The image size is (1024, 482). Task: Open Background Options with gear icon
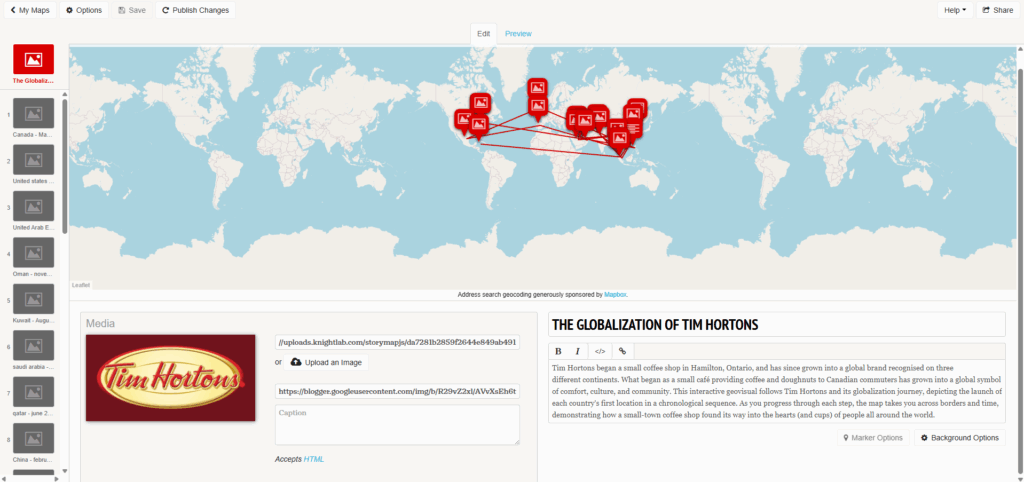959,438
